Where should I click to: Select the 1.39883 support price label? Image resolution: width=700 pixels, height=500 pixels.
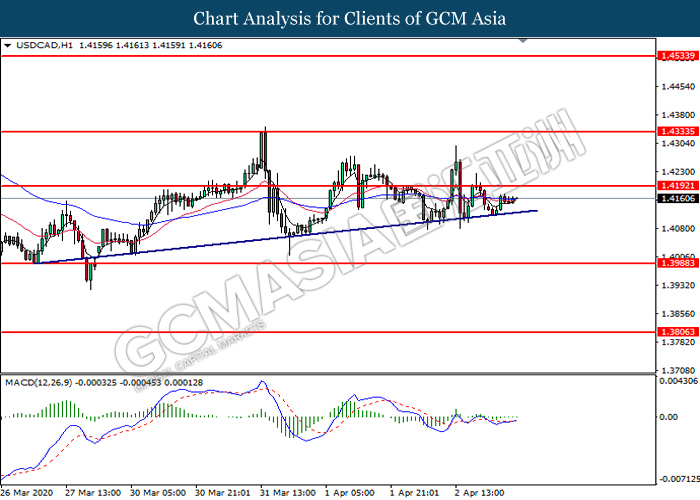pos(674,263)
